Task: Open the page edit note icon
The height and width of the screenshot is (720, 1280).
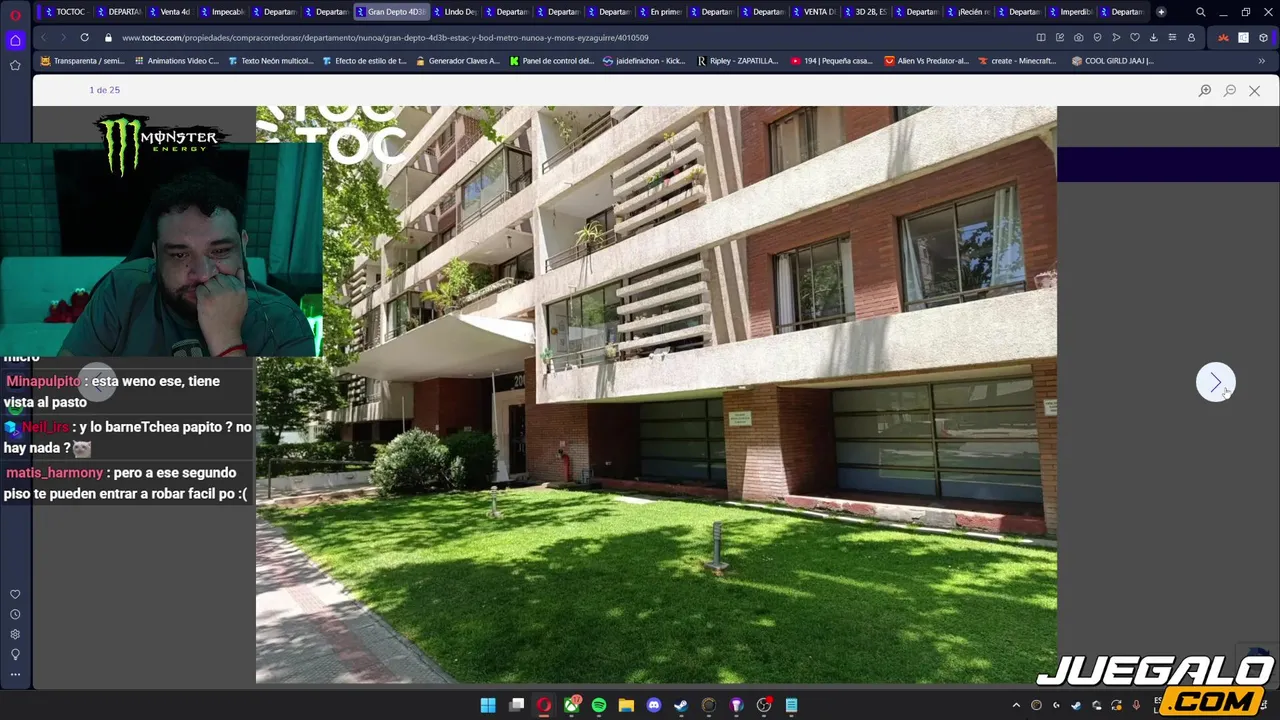Action: [1060, 38]
